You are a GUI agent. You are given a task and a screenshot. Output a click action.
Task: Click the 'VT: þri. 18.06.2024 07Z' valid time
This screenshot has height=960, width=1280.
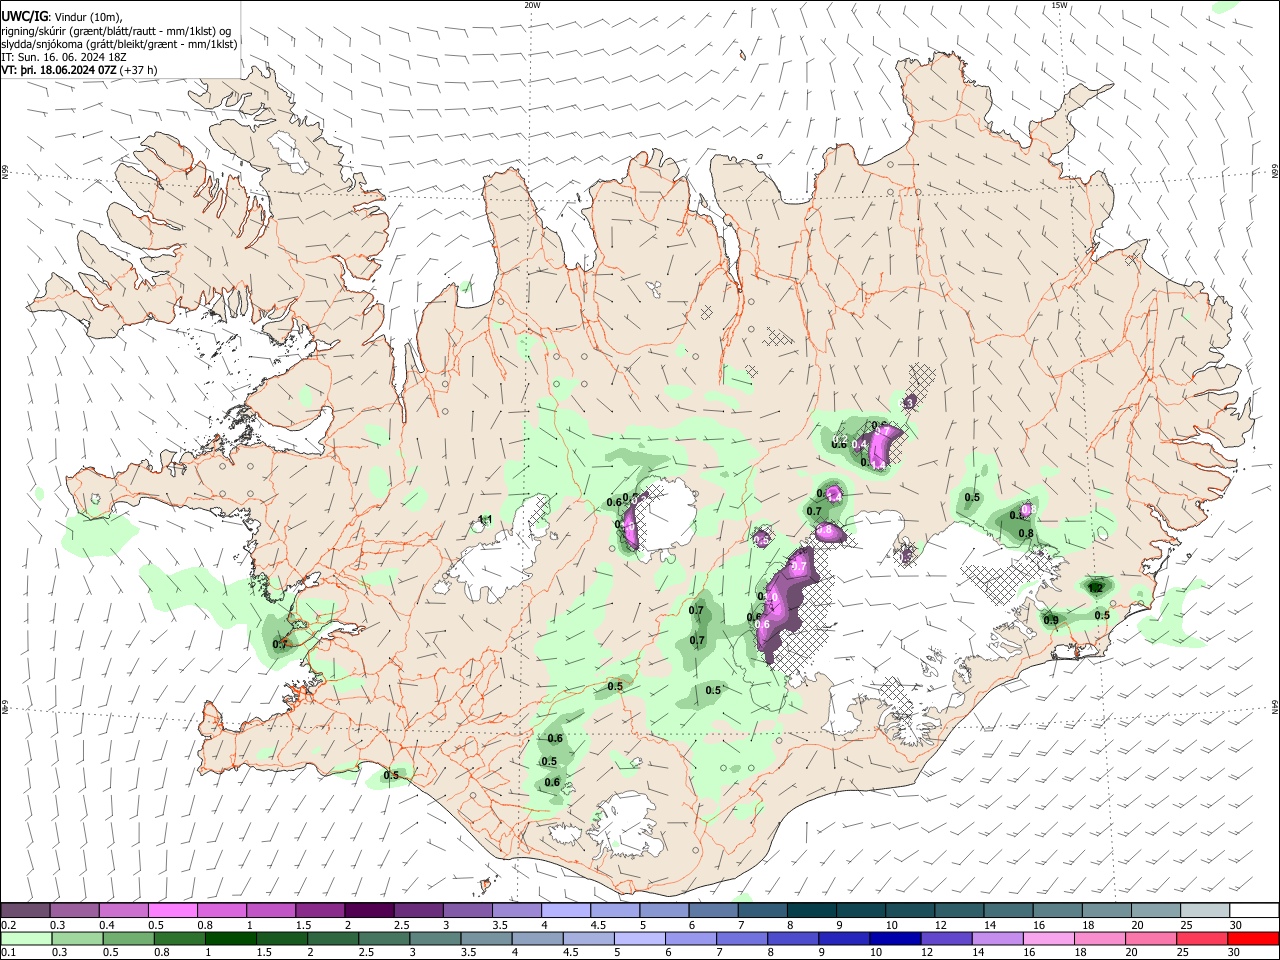coord(59,71)
